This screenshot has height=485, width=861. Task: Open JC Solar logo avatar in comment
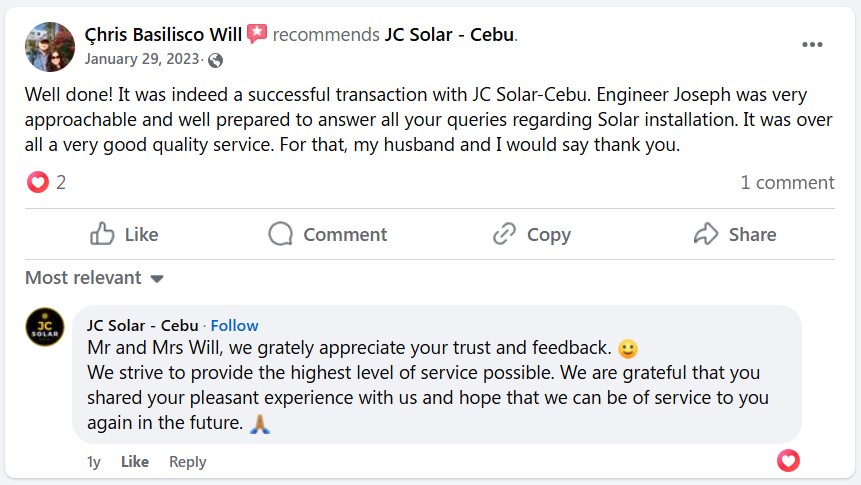pyautogui.click(x=45, y=327)
